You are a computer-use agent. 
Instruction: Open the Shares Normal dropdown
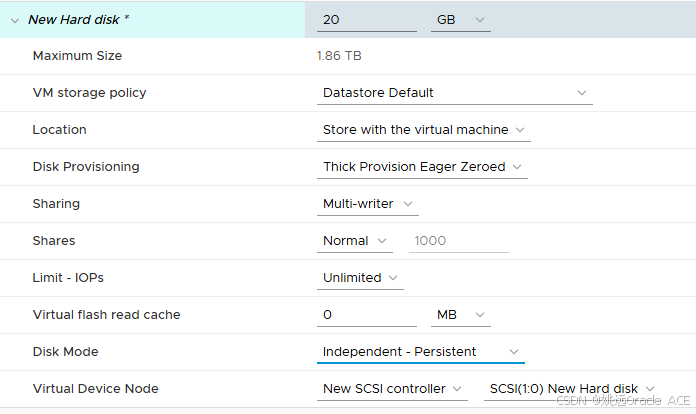click(x=355, y=241)
